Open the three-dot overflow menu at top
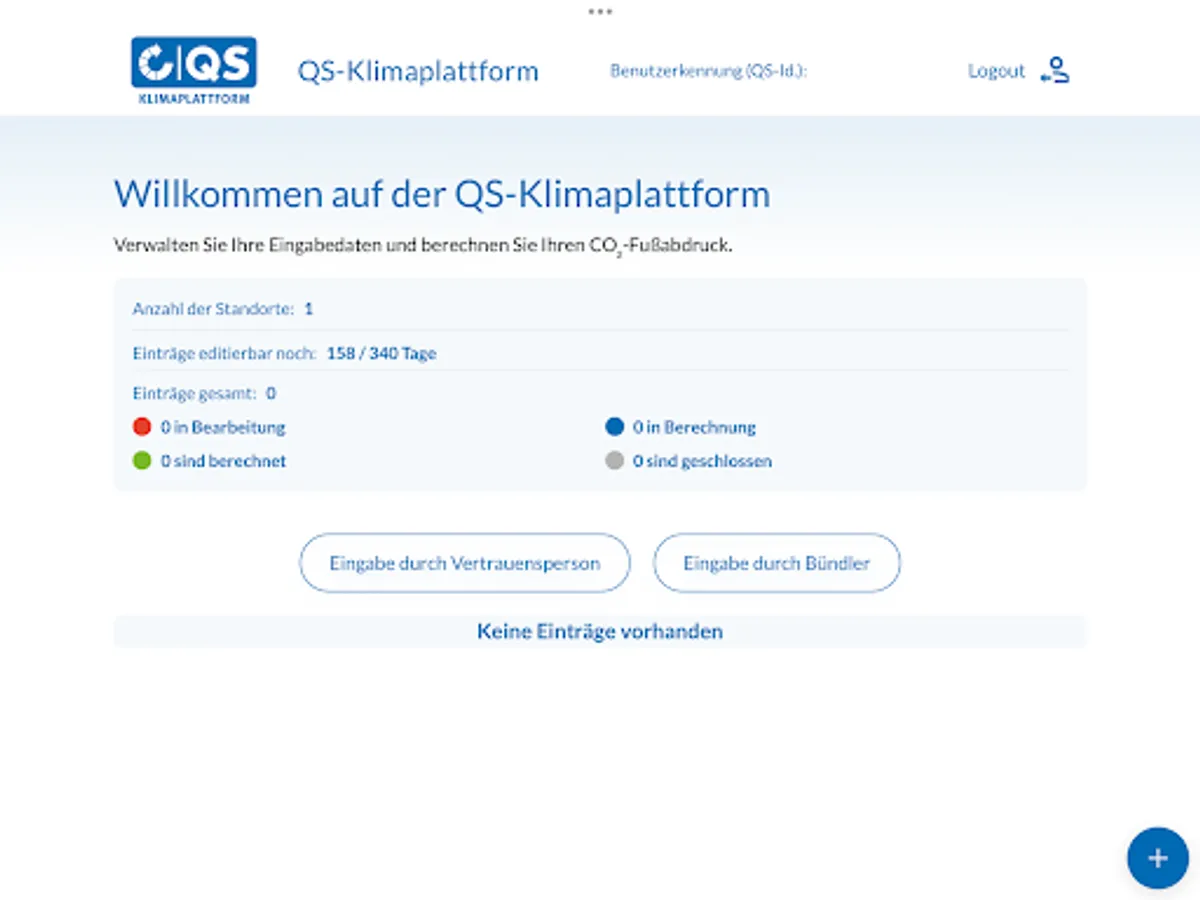The image size is (1200, 900). [x=599, y=12]
